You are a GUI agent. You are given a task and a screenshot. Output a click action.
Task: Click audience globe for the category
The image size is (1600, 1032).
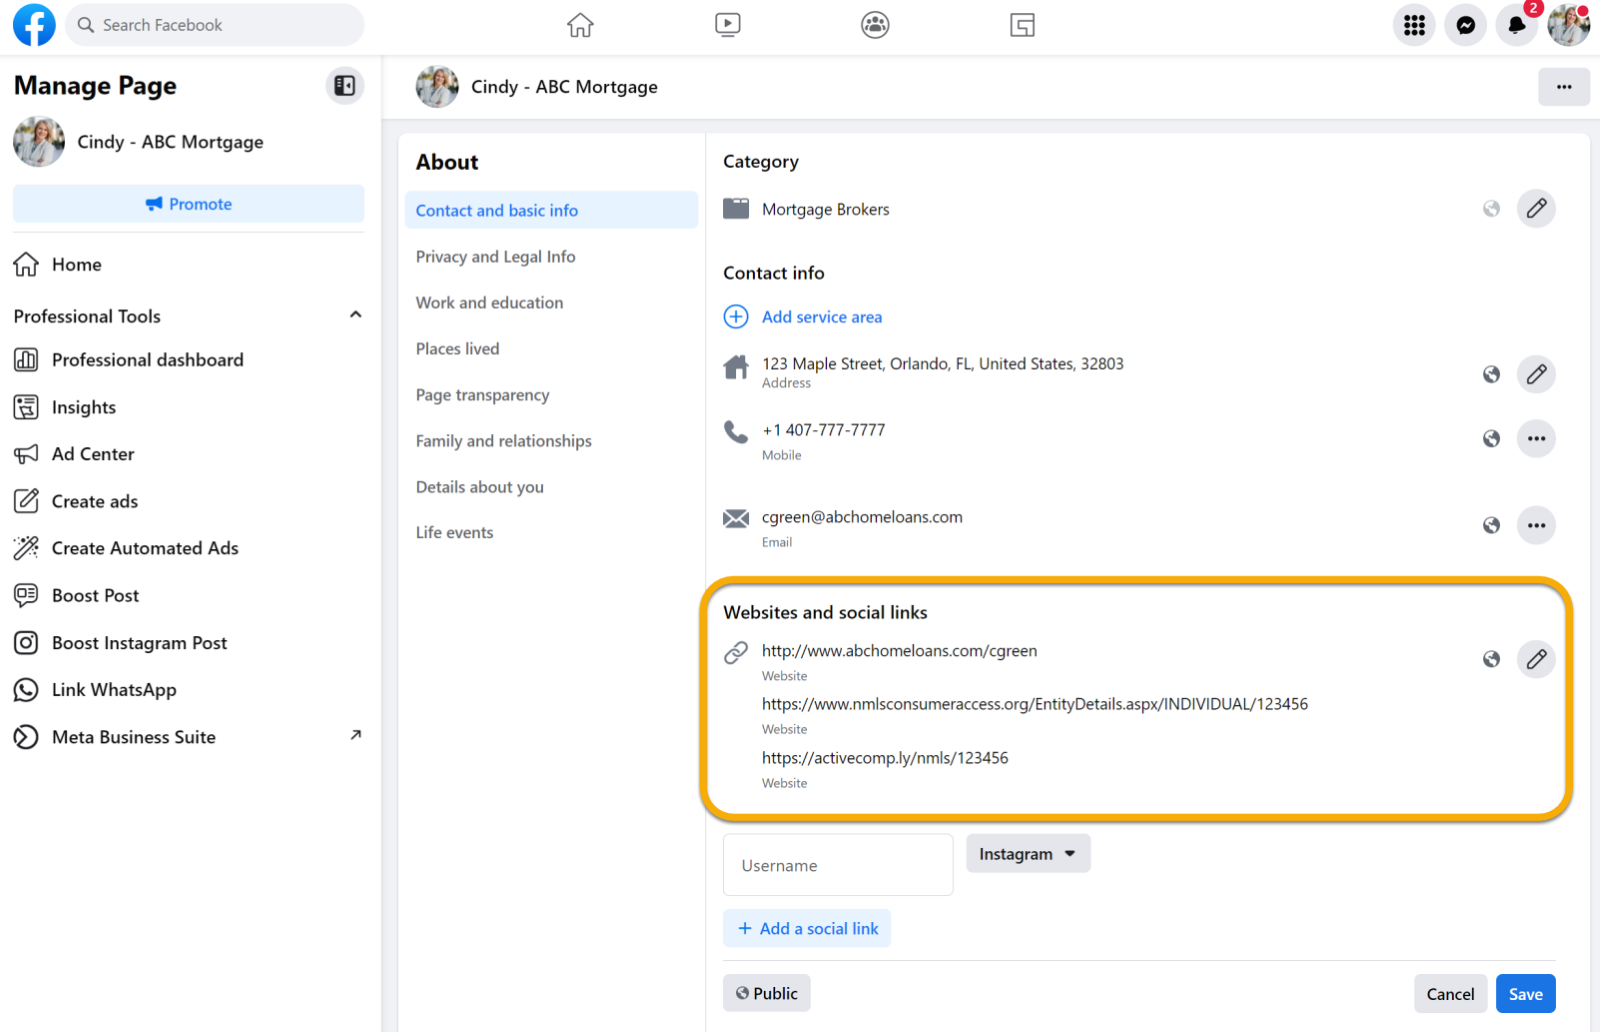coord(1491,209)
